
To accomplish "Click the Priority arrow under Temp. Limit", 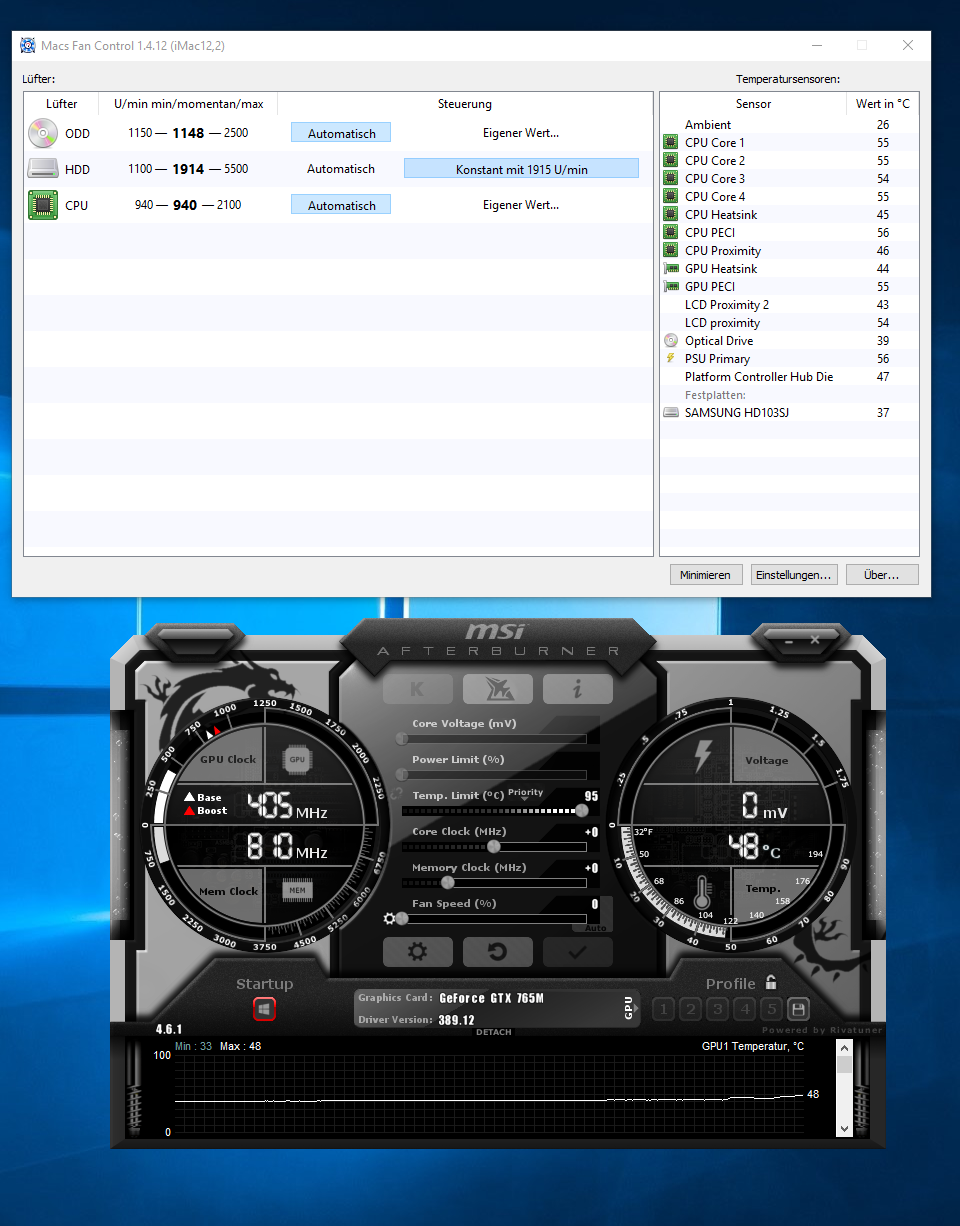I will click(x=525, y=800).
